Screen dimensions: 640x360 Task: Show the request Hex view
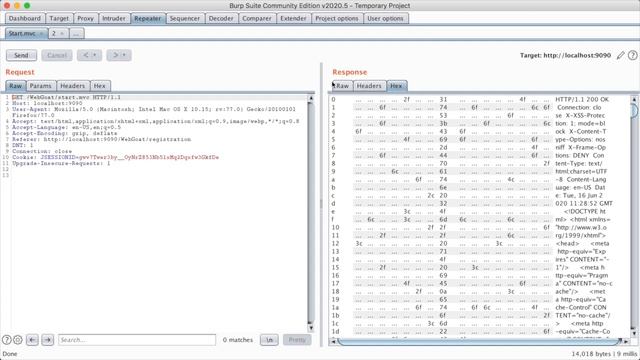100,86
